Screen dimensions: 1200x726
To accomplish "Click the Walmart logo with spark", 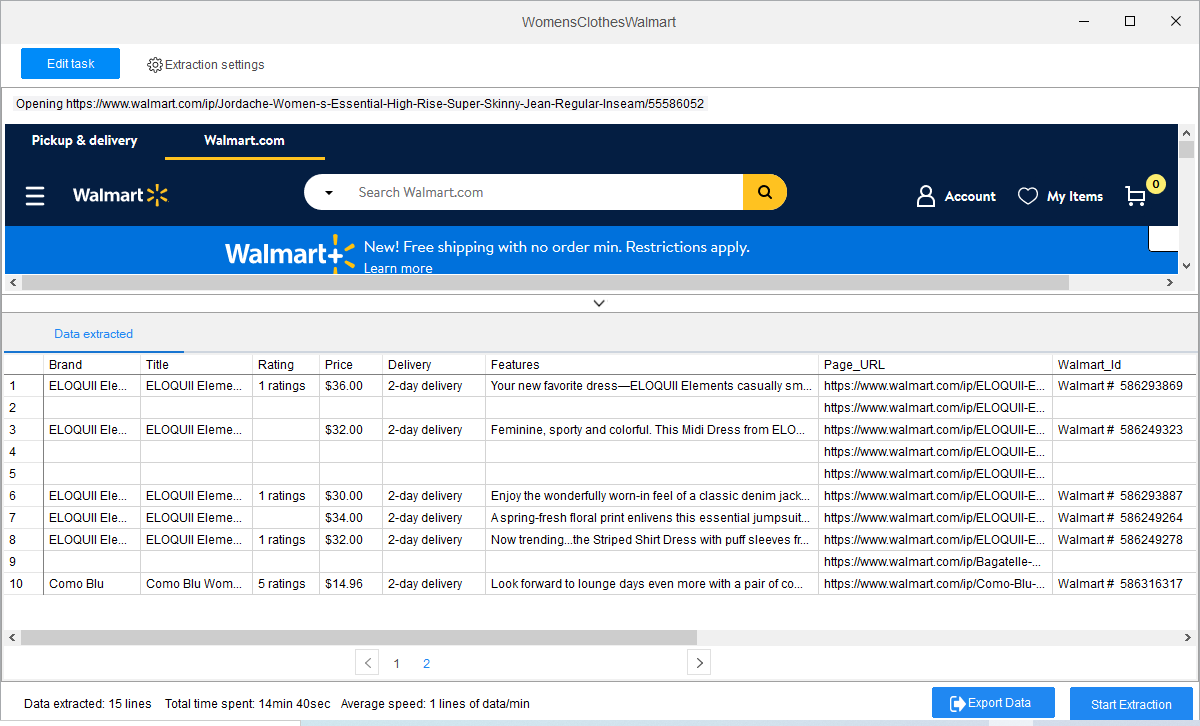I will pyautogui.click(x=121, y=195).
